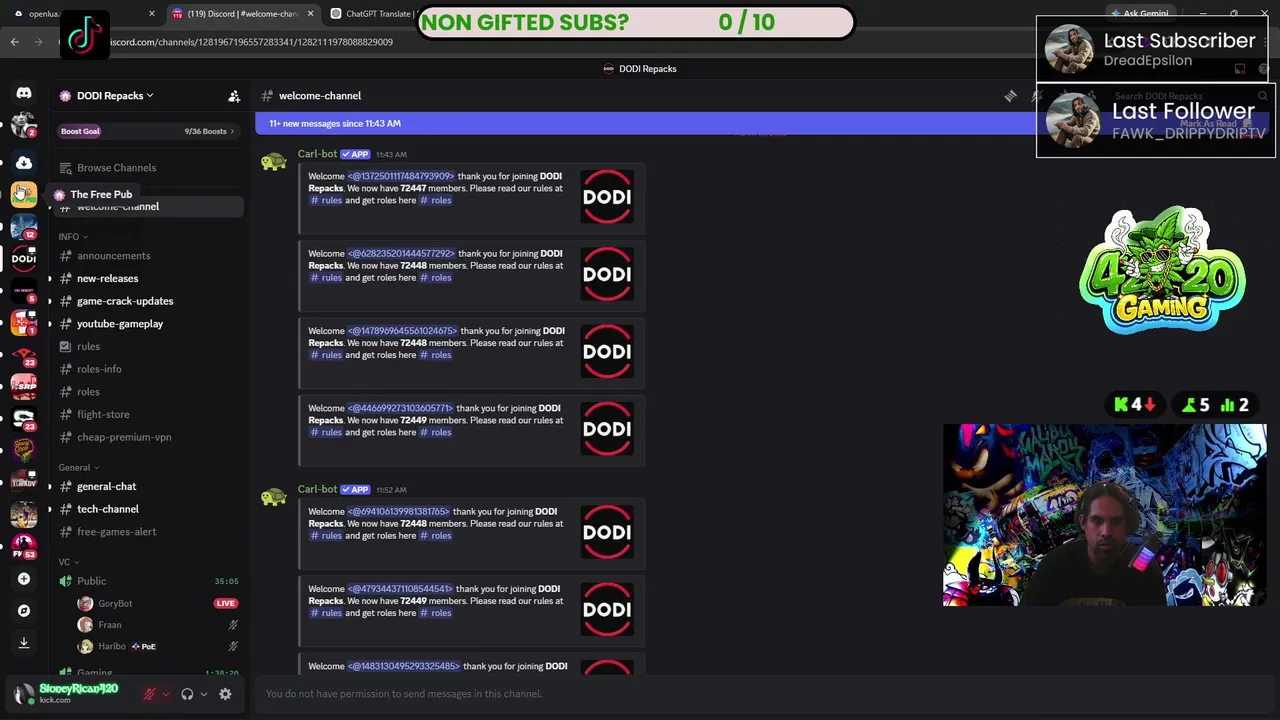Image resolution: width=1280 pixels, height=720 pixels.
Task: Select user Haribo in voice channel
Action: pyautogui.click(x=158, y=647)
